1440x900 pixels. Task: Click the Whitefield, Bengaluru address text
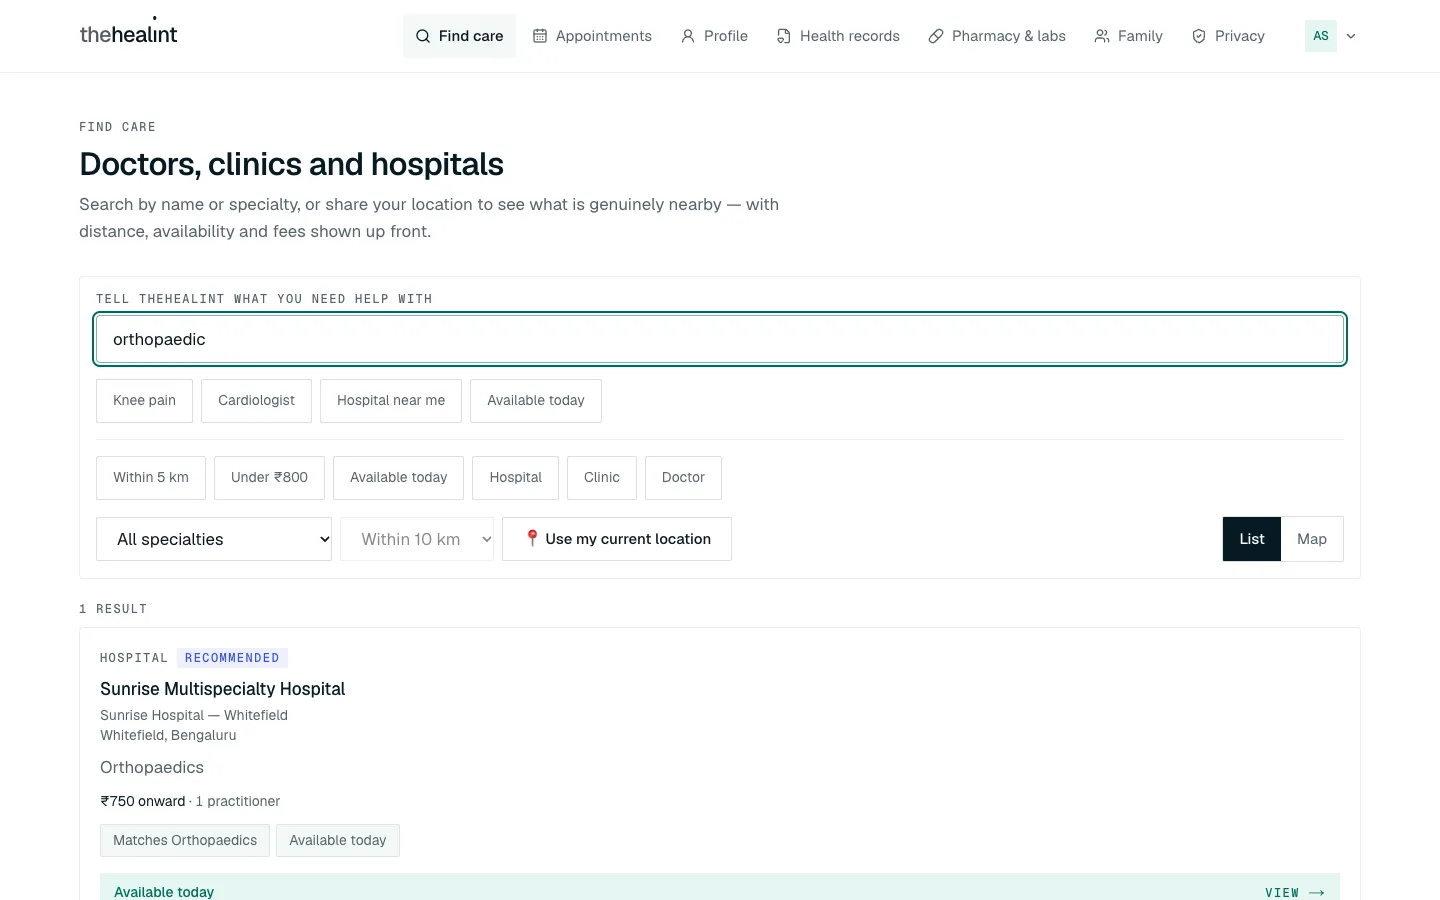tap(168, 735)
